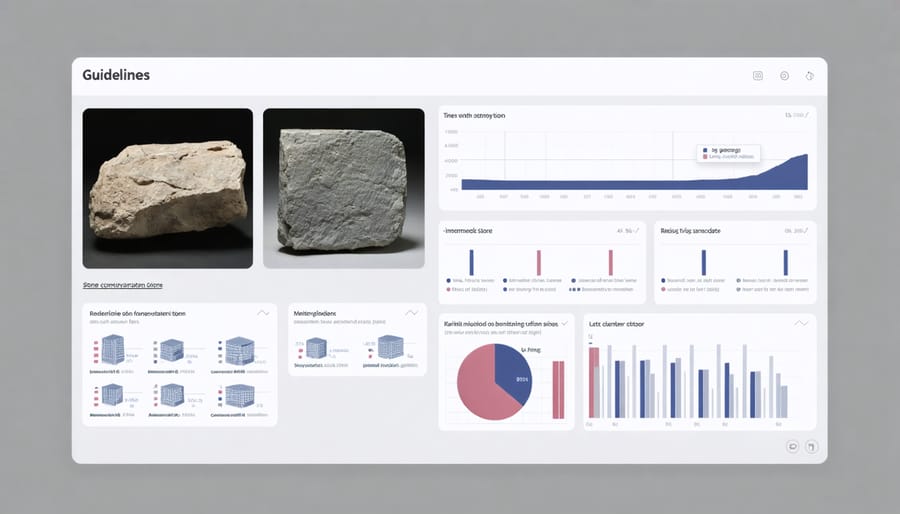Click the Guidelines title in the header
Image resolution: width=900 pixels, height=514 pixels.
pyautogui.click(x=115, y=76)
